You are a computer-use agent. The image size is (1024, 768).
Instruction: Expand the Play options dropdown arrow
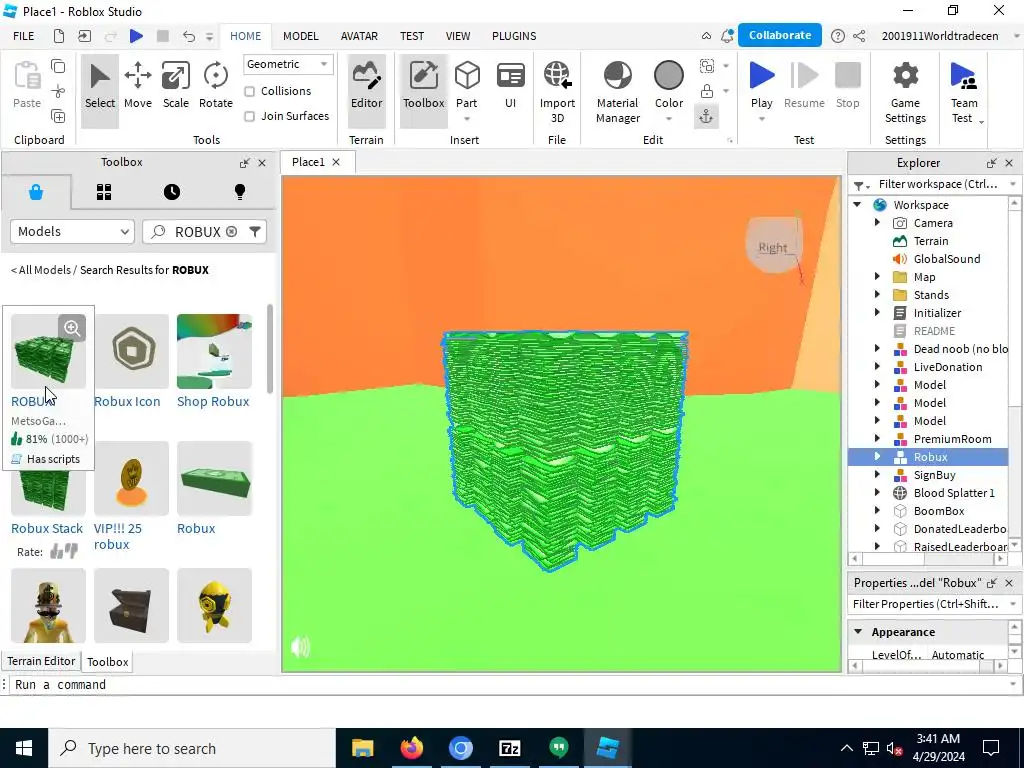761,119
